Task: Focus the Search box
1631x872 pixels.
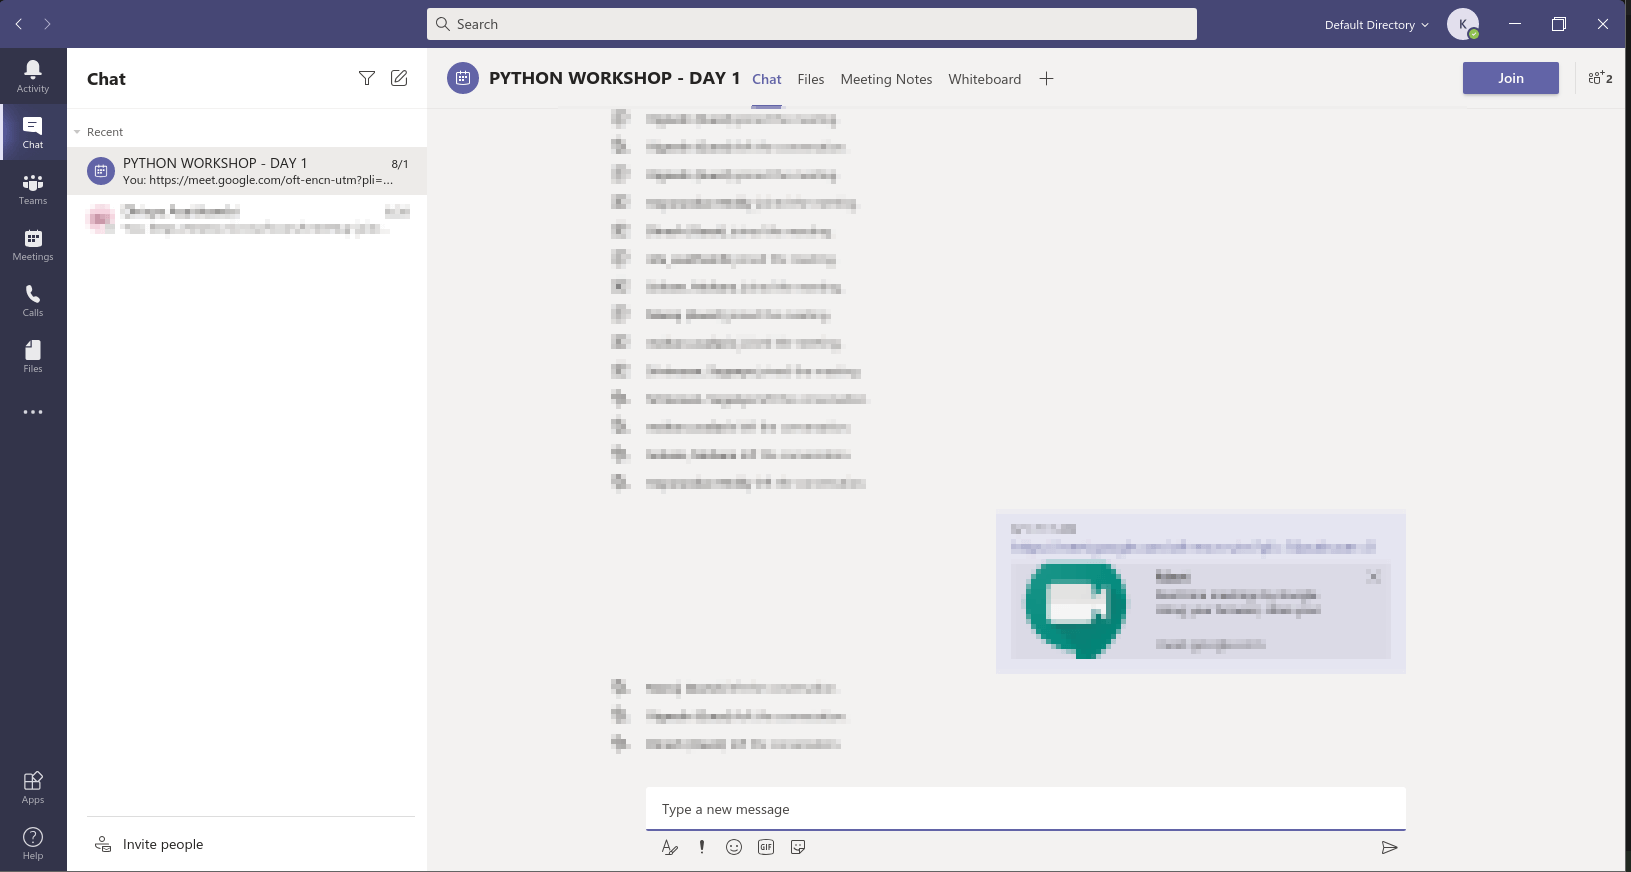Action: click(x=812, y=24)
